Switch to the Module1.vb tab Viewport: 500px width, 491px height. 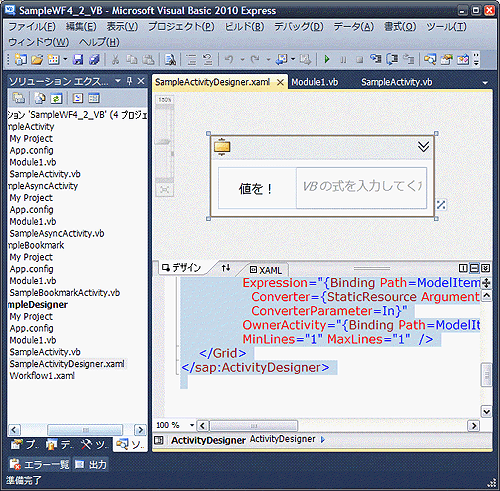coord(315,82)
